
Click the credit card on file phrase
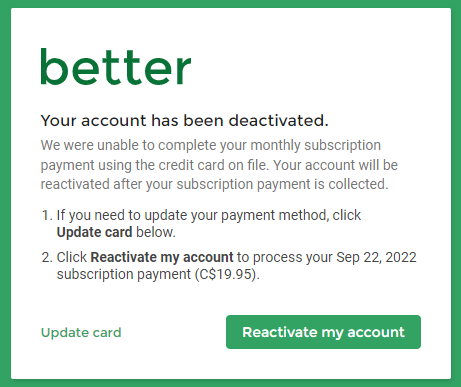pos(213,165)
